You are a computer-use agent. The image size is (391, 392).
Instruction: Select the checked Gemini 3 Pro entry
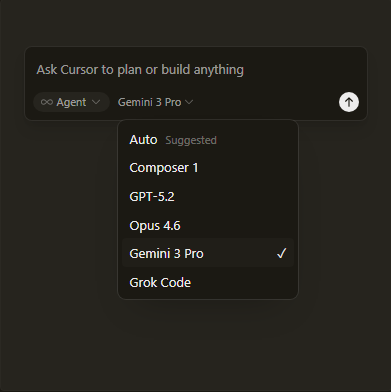[208, 253]
